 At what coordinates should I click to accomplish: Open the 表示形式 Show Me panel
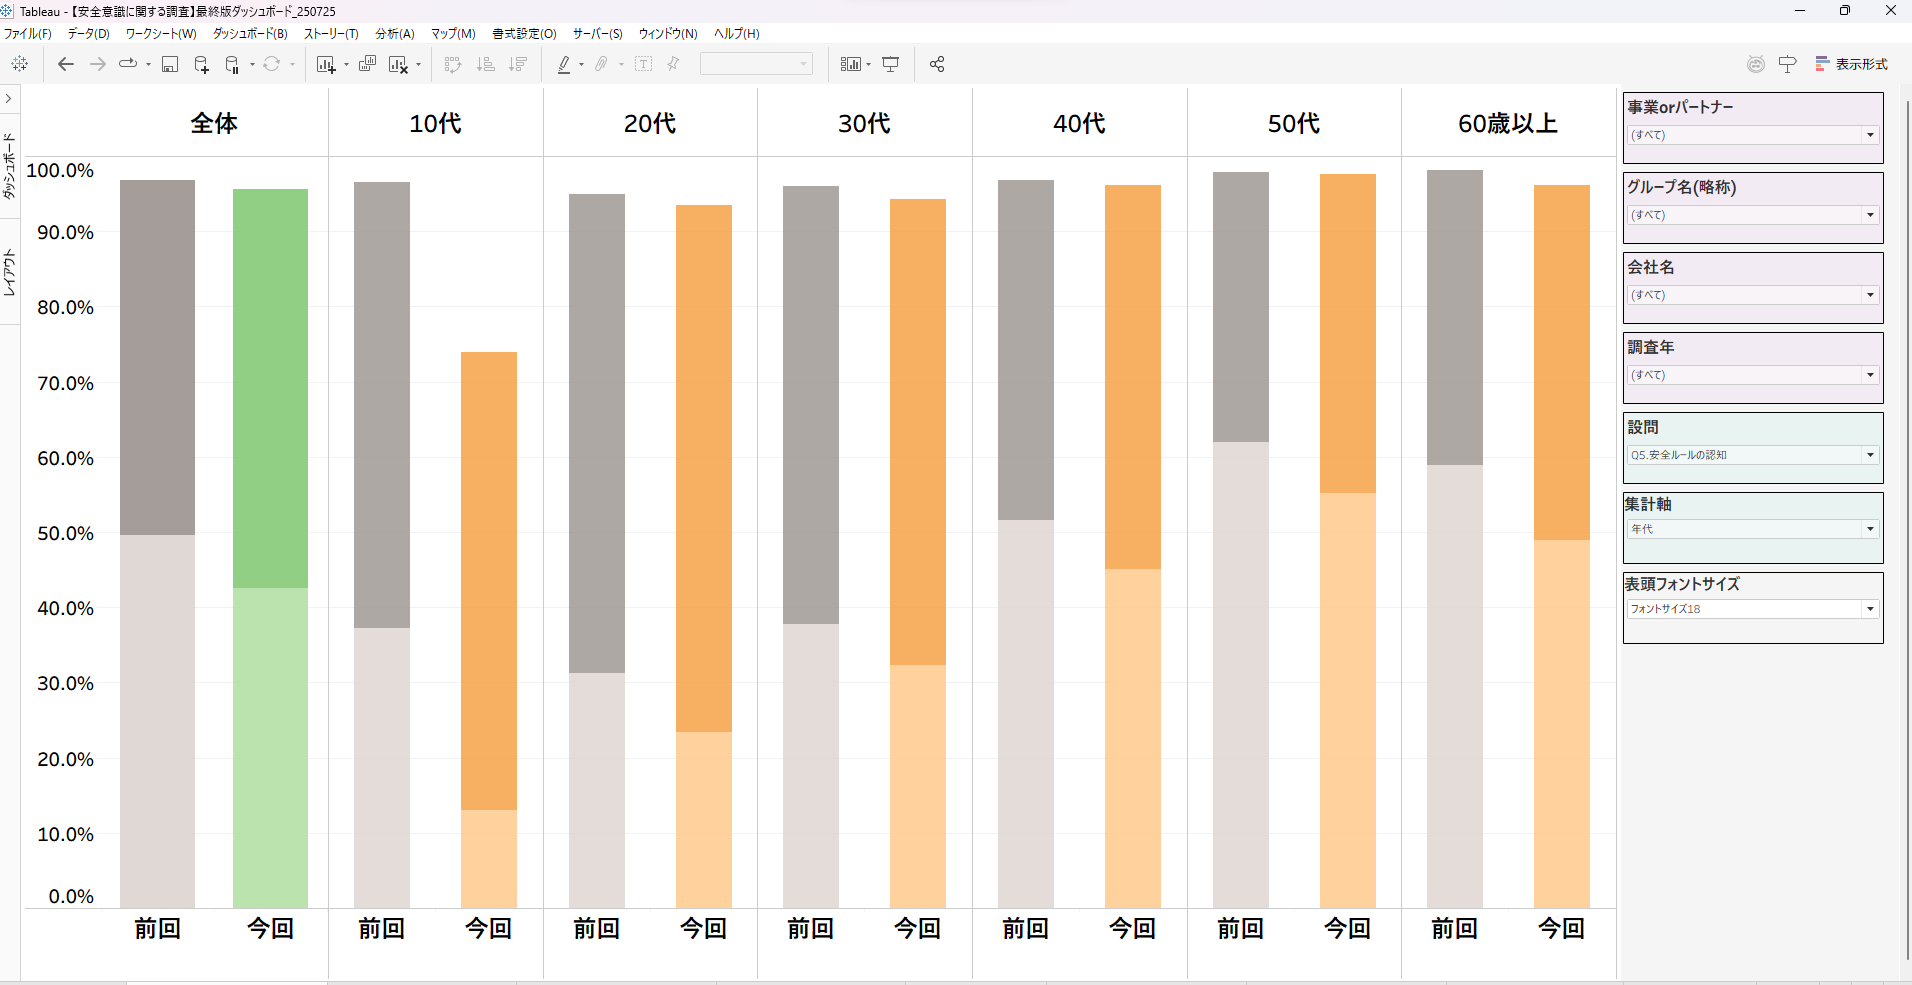click(x=1851, y=64)
